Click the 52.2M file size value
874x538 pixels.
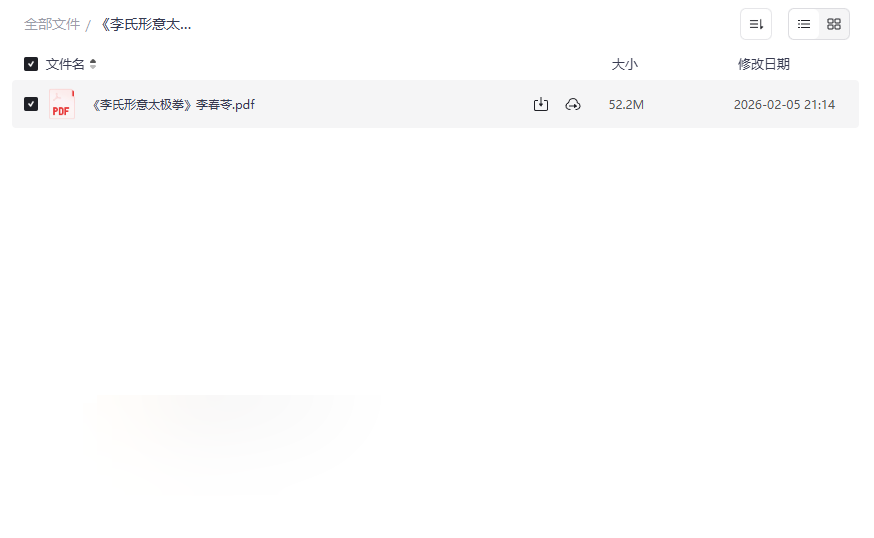pyautogui.click(x=626, y=105)
